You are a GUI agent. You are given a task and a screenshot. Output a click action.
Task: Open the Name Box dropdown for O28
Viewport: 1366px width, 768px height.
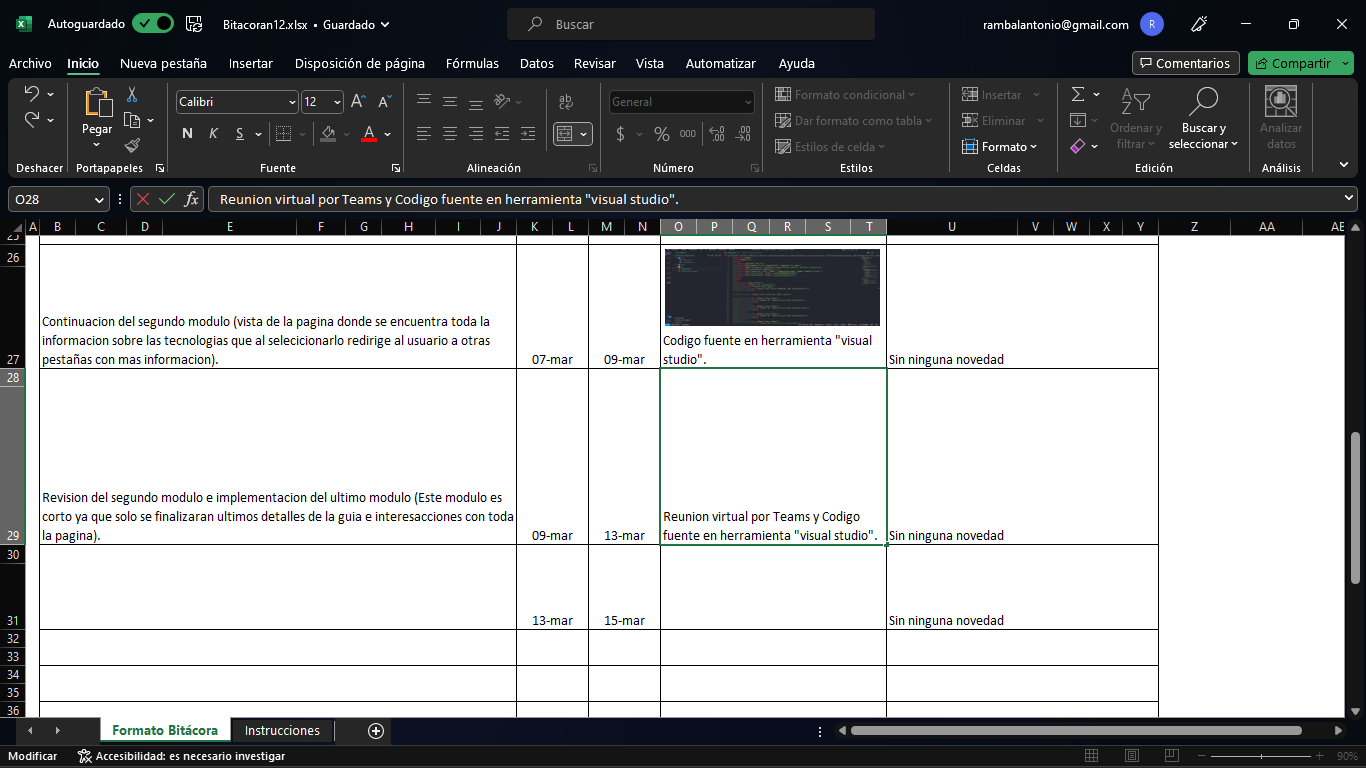99,199
